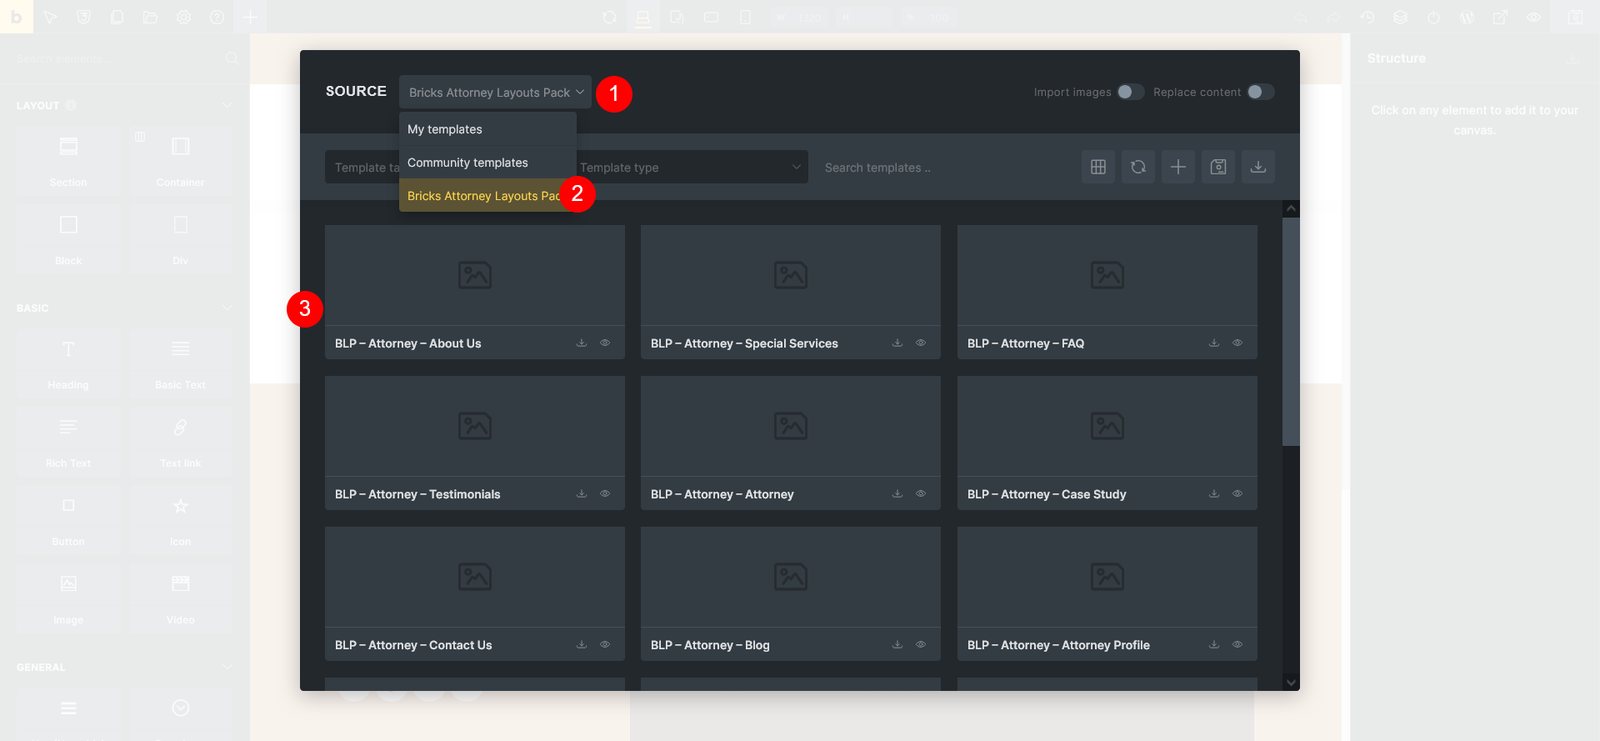Add a Basic Text element from the panel
Viewport: 1600px width, 741px height.
click(180, 363)
